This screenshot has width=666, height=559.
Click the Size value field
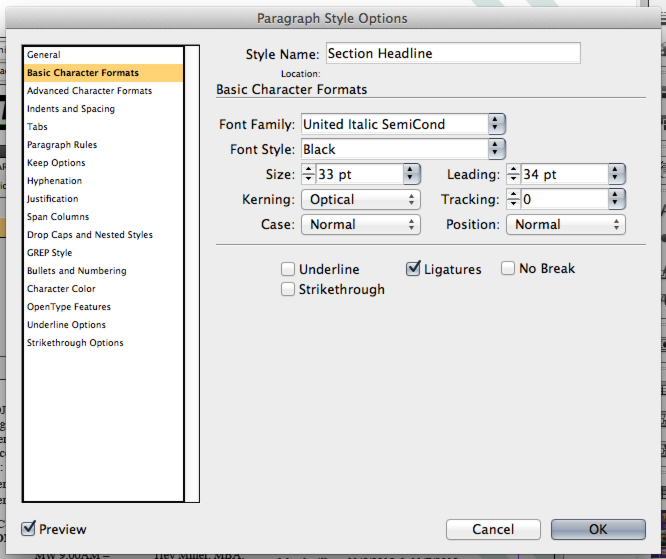(x=359, y=174)
